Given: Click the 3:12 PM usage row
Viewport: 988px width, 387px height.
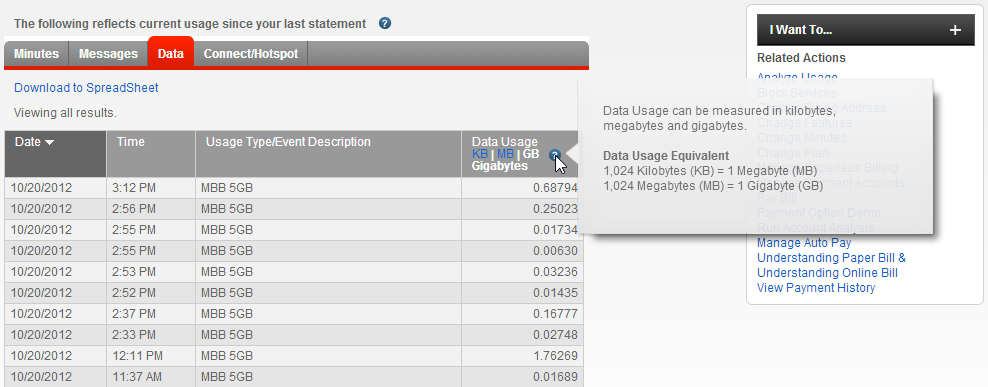Looking at the screenshot, I should (x=294, y=188).
